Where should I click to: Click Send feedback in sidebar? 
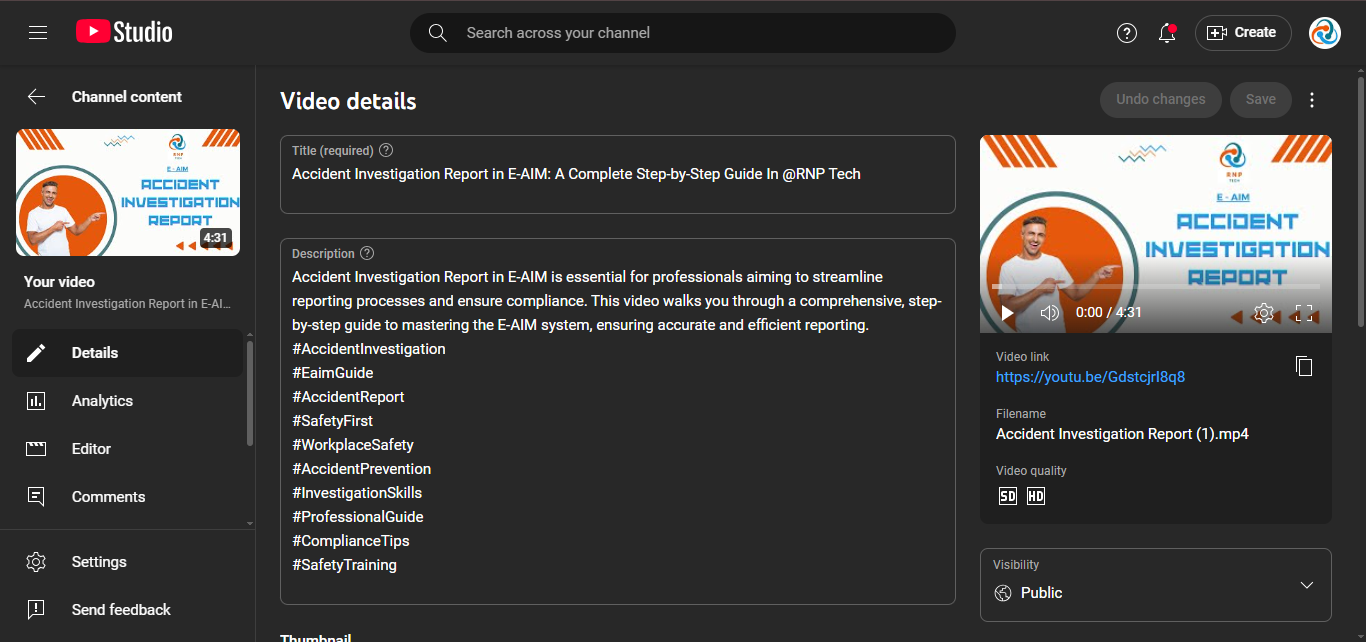(x=121, y=610)
